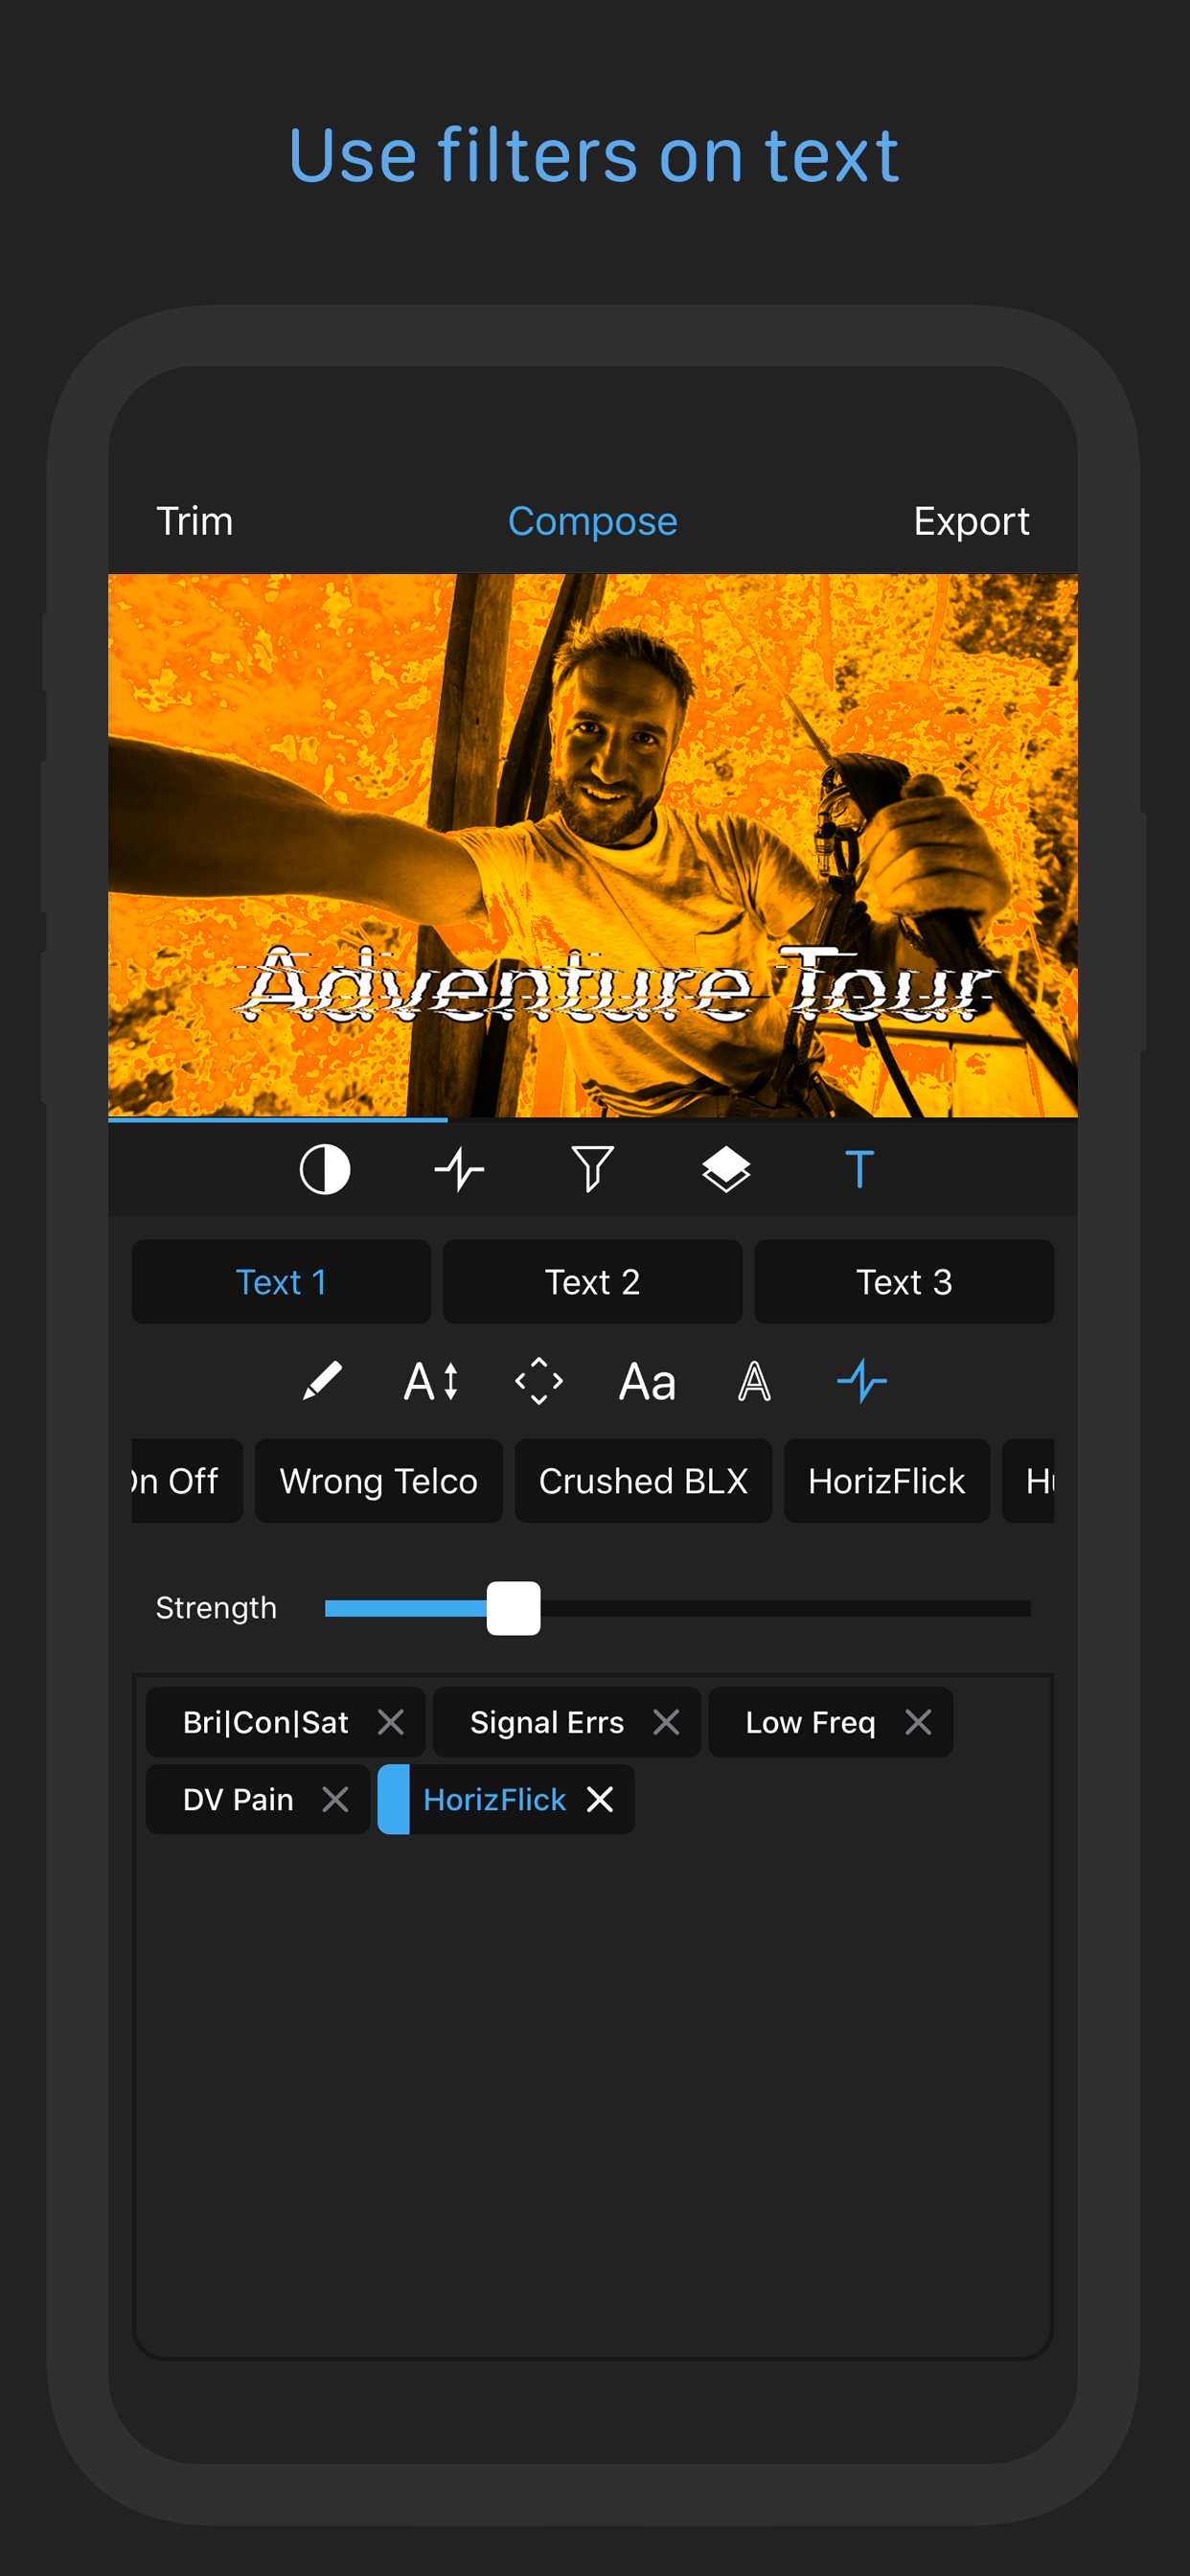1190x2576 pixels.
Task: Choose the outlined A text style icon
Action: [754, 1382]
